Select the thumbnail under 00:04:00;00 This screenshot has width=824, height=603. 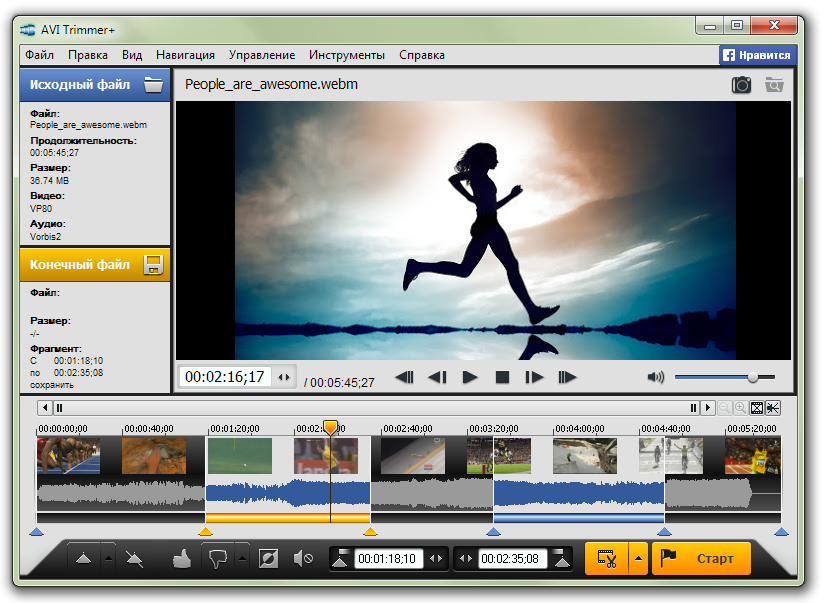tap(585, 456)
